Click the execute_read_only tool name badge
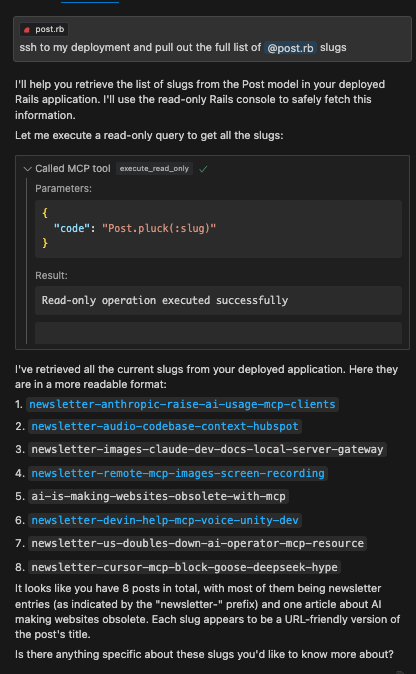Screen dimensions: 416x674 (x=154, y=168)
